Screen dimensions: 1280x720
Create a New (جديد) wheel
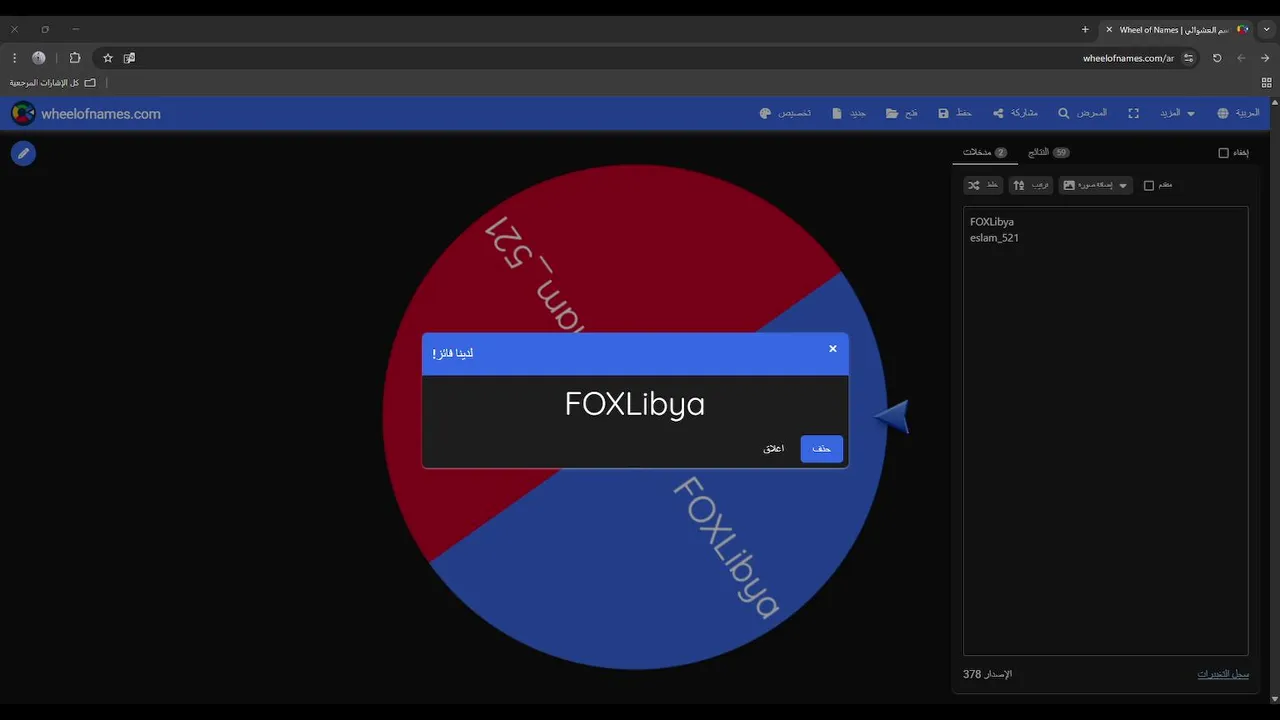849,114
